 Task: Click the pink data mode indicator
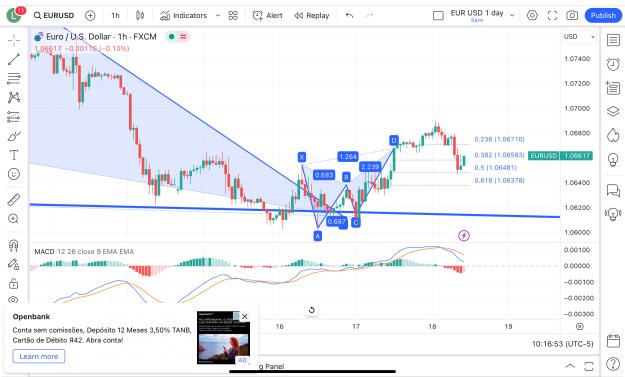[x=183, y=37]
